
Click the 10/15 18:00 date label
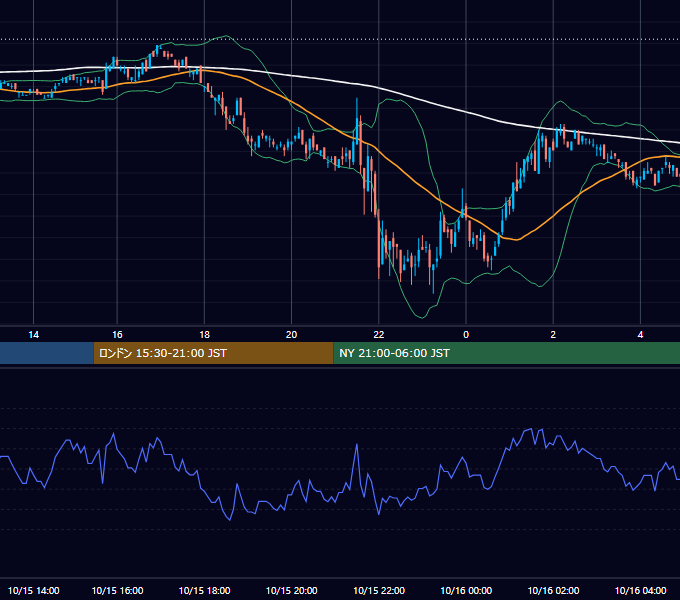tap(204, 590)
